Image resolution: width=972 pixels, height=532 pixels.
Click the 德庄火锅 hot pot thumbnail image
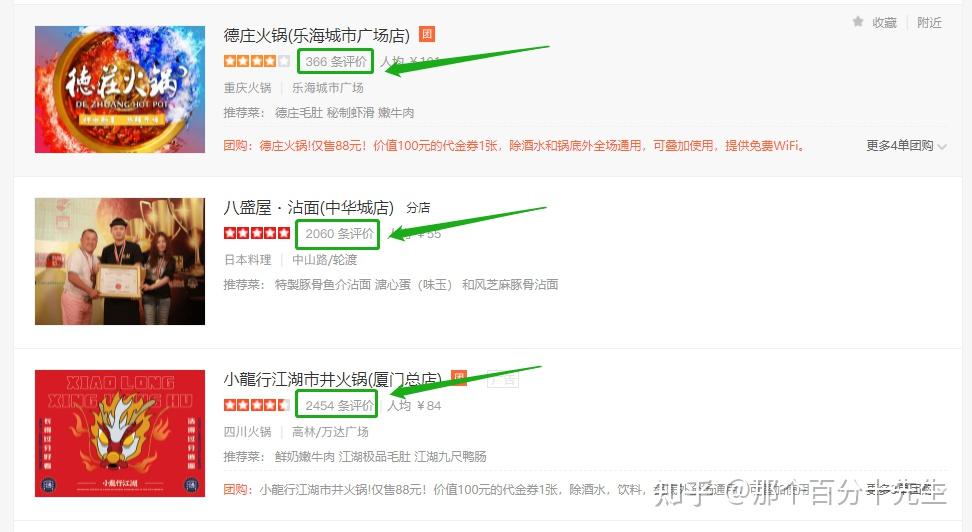pos(120,89)
